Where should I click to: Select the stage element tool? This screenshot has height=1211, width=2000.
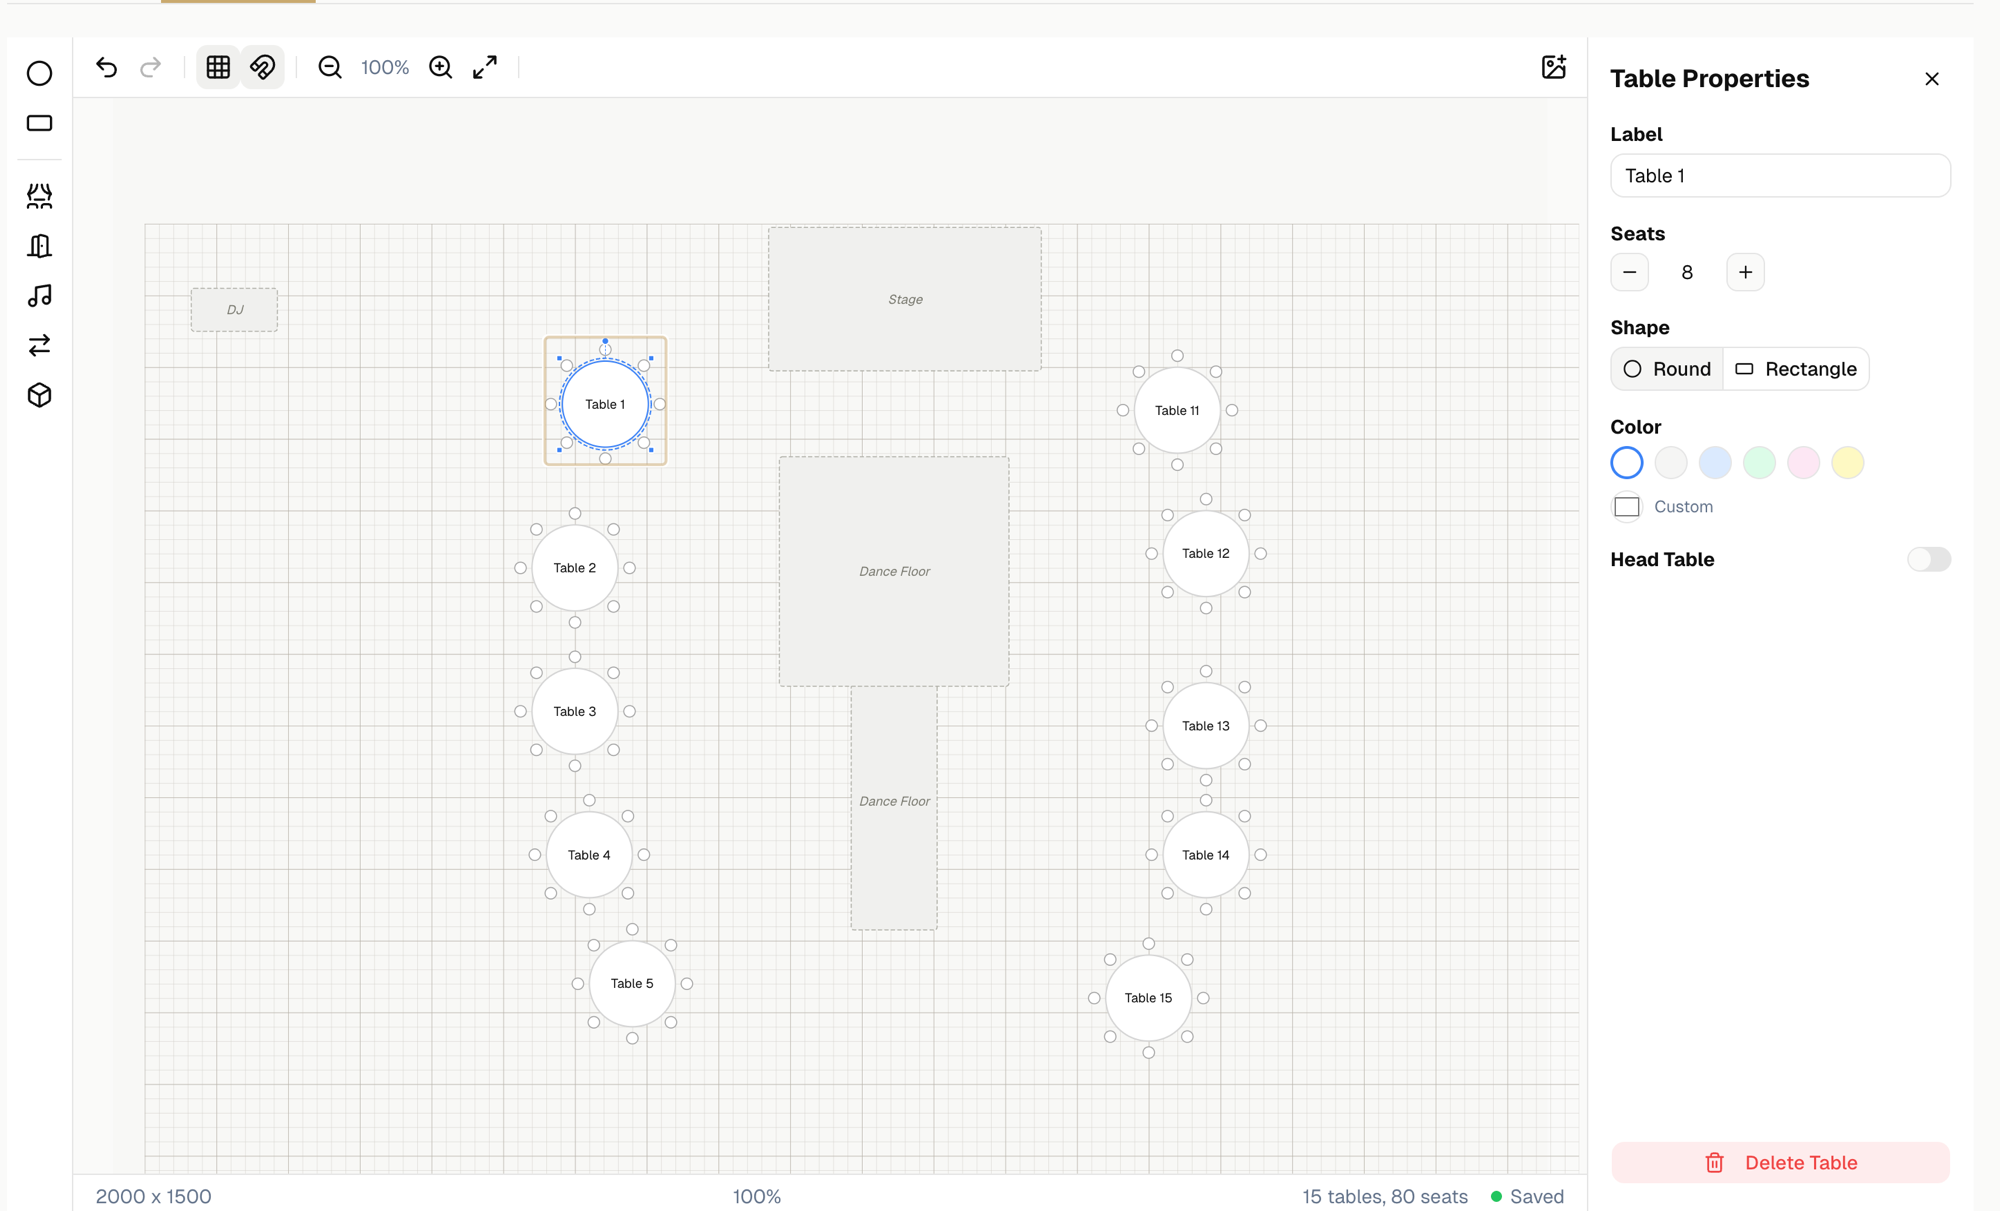point(40,196)
